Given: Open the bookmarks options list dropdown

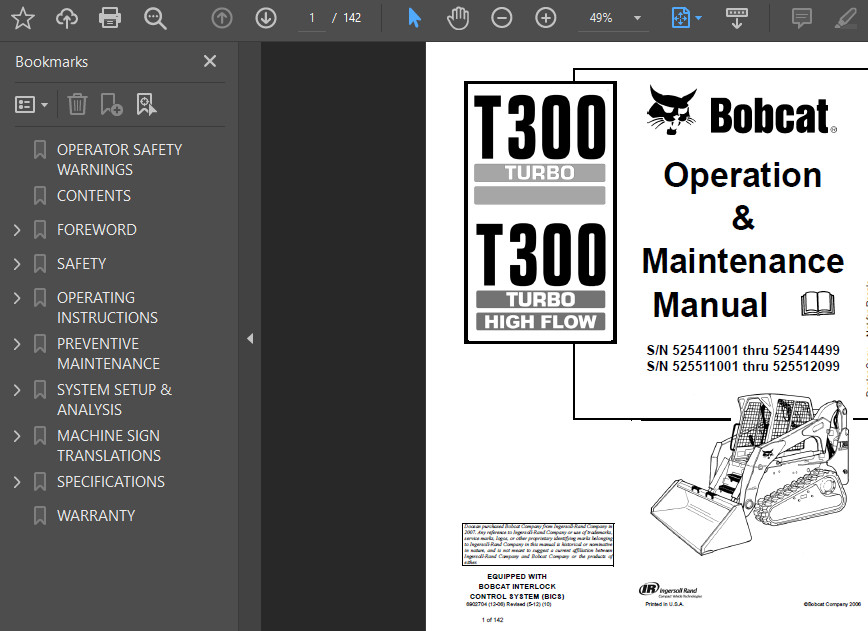Looking at the screenshot, I should pos(31,104).
